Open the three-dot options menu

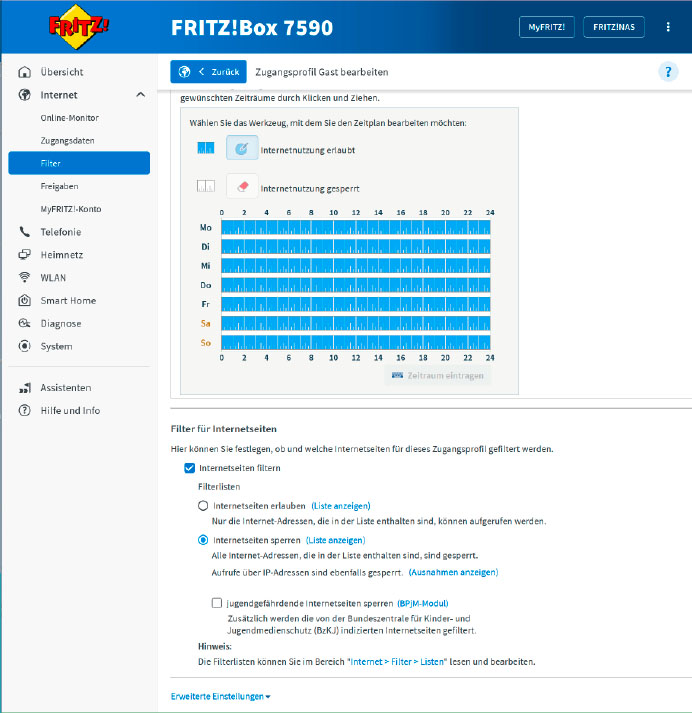pos(668,27)
